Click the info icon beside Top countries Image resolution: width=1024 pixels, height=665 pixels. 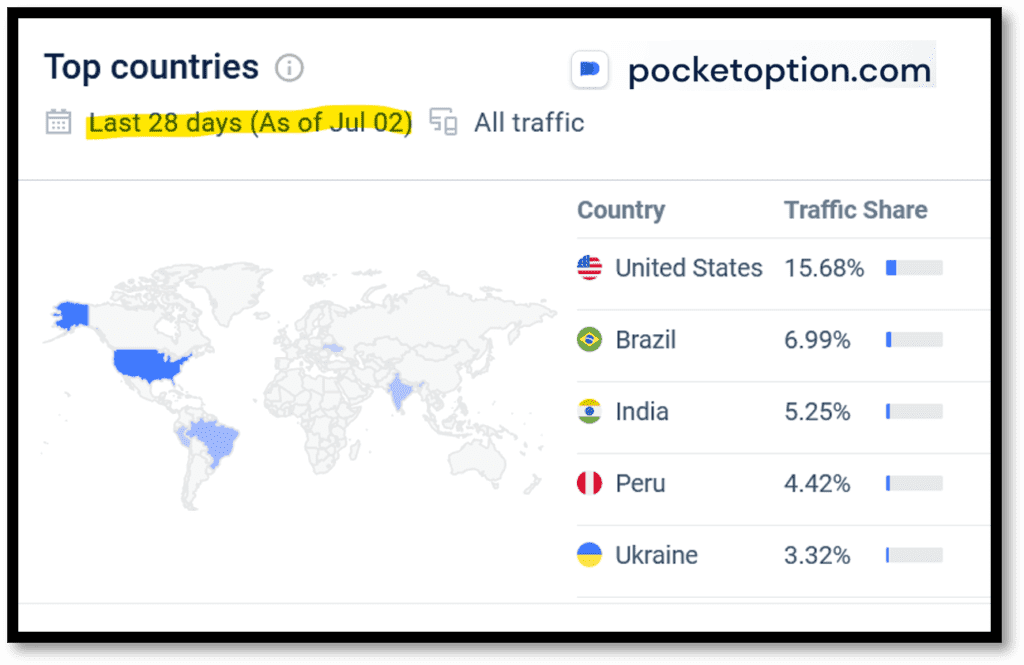[x=289, y=68]
